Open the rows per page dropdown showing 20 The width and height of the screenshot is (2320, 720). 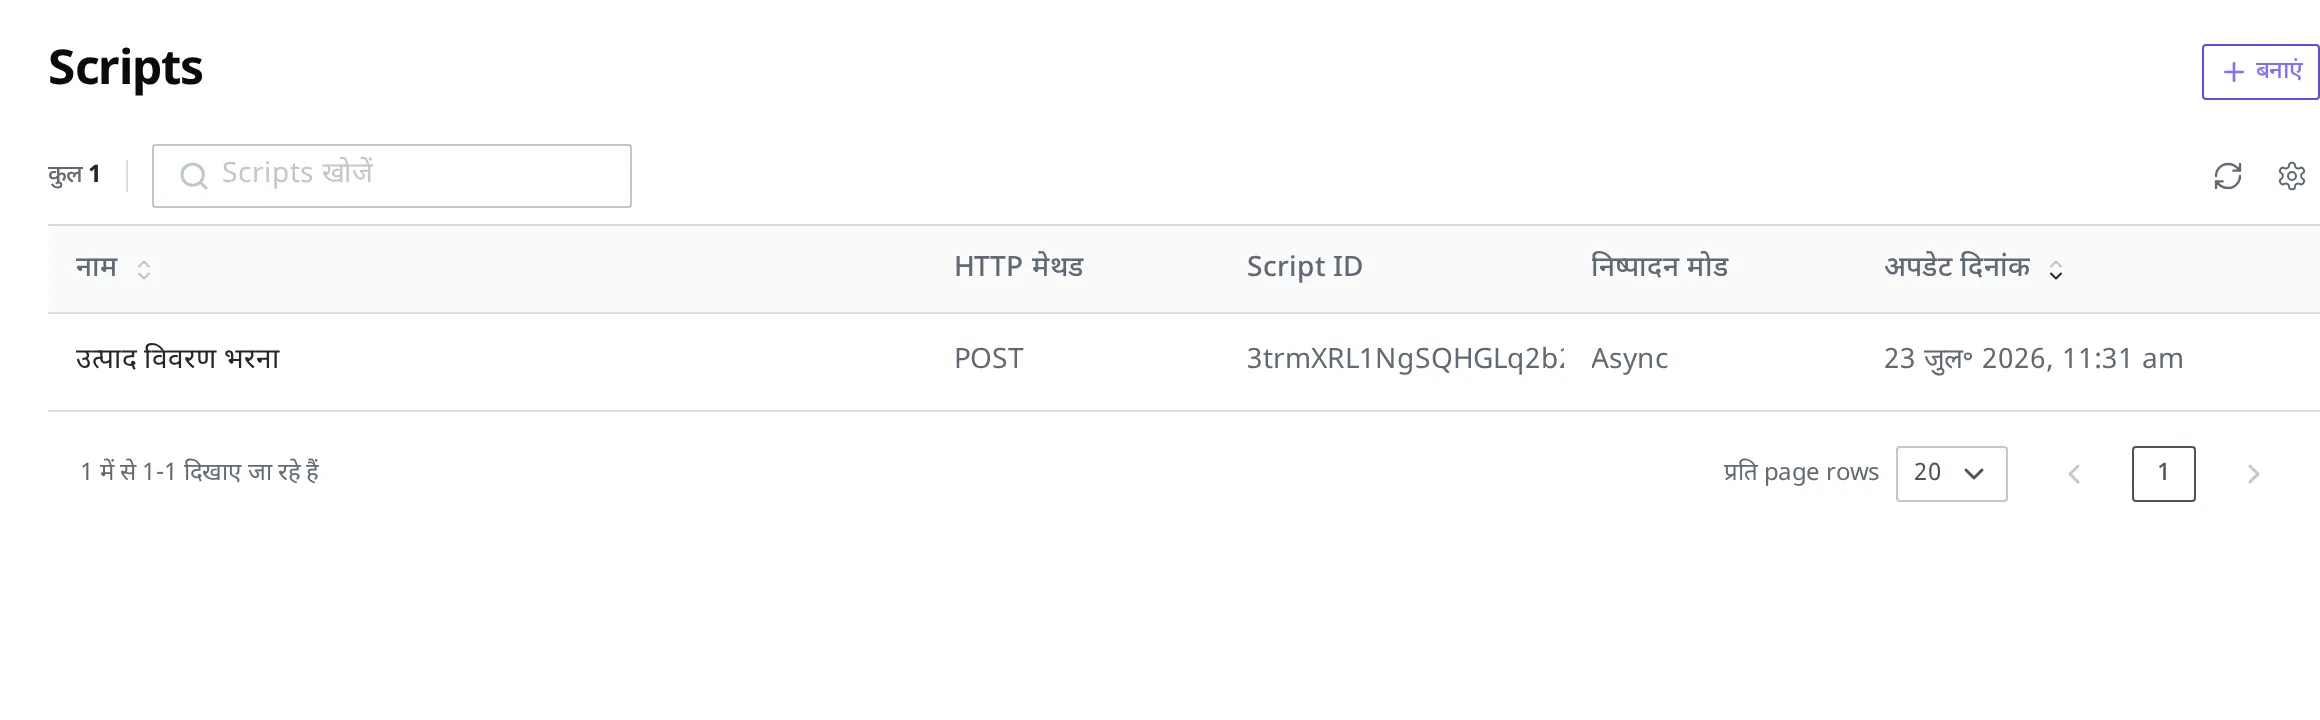pos(1951,474)
